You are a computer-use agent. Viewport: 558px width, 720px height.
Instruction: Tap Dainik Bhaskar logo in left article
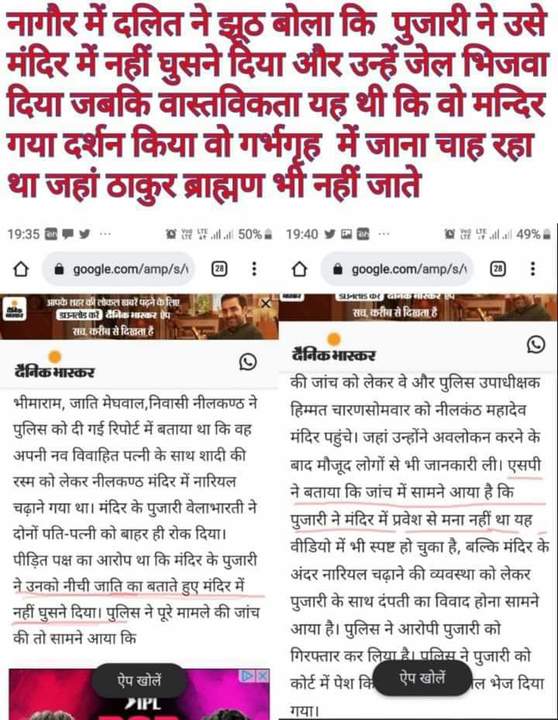55,365
